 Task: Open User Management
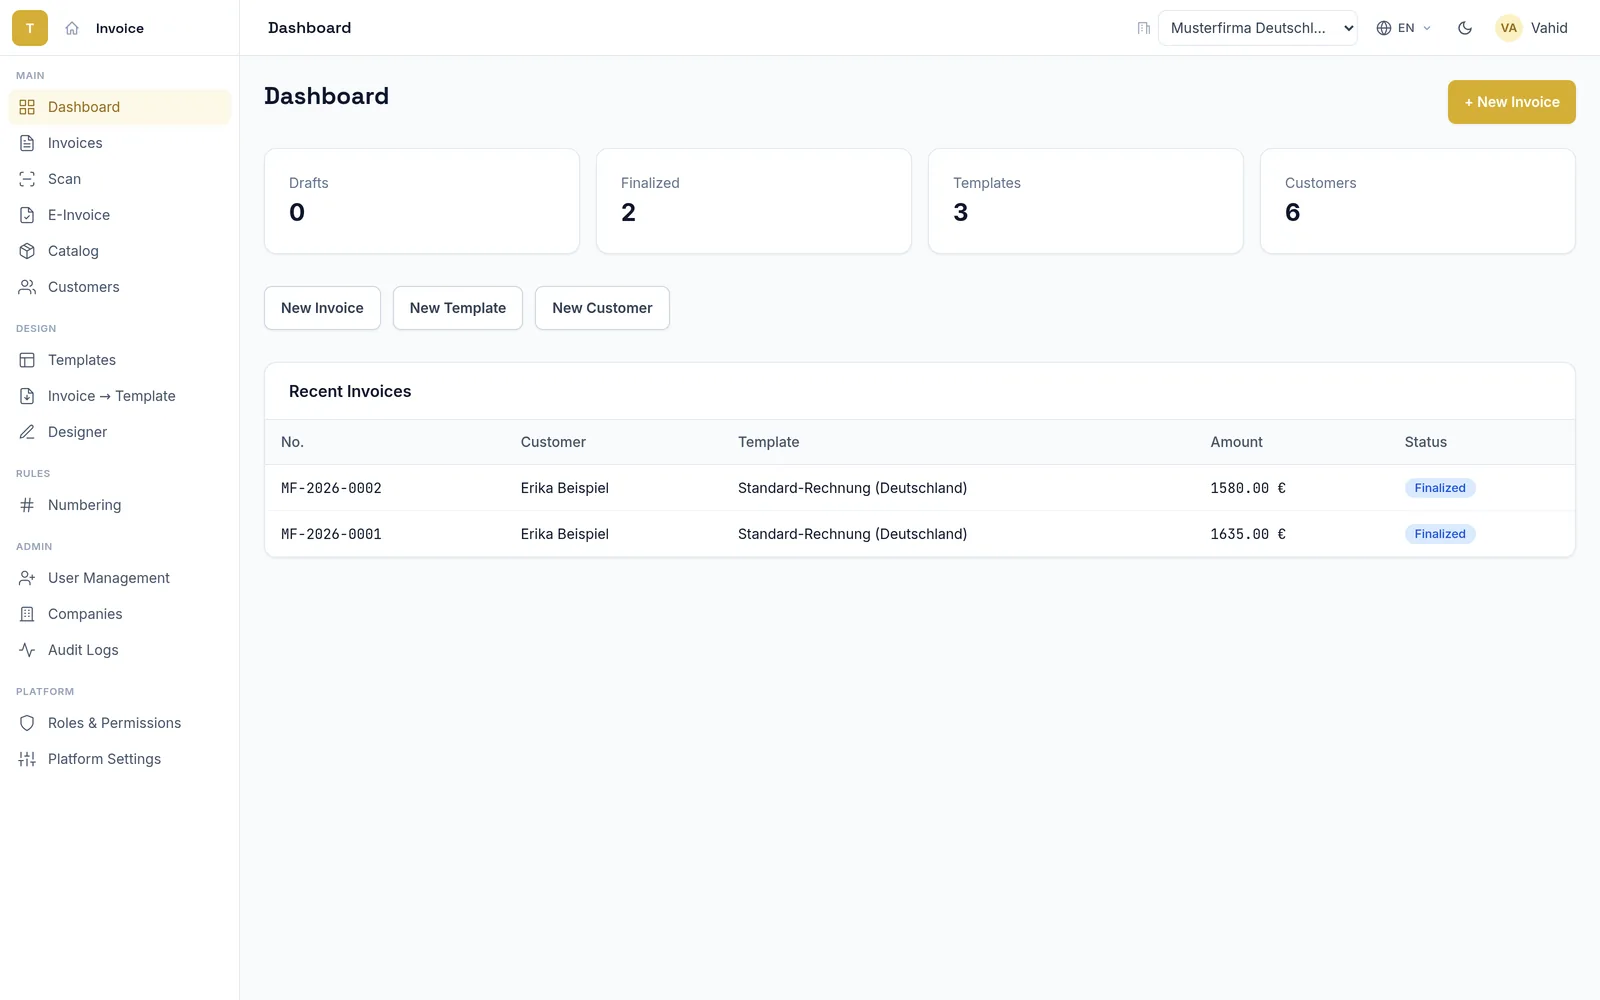[120, 578]
